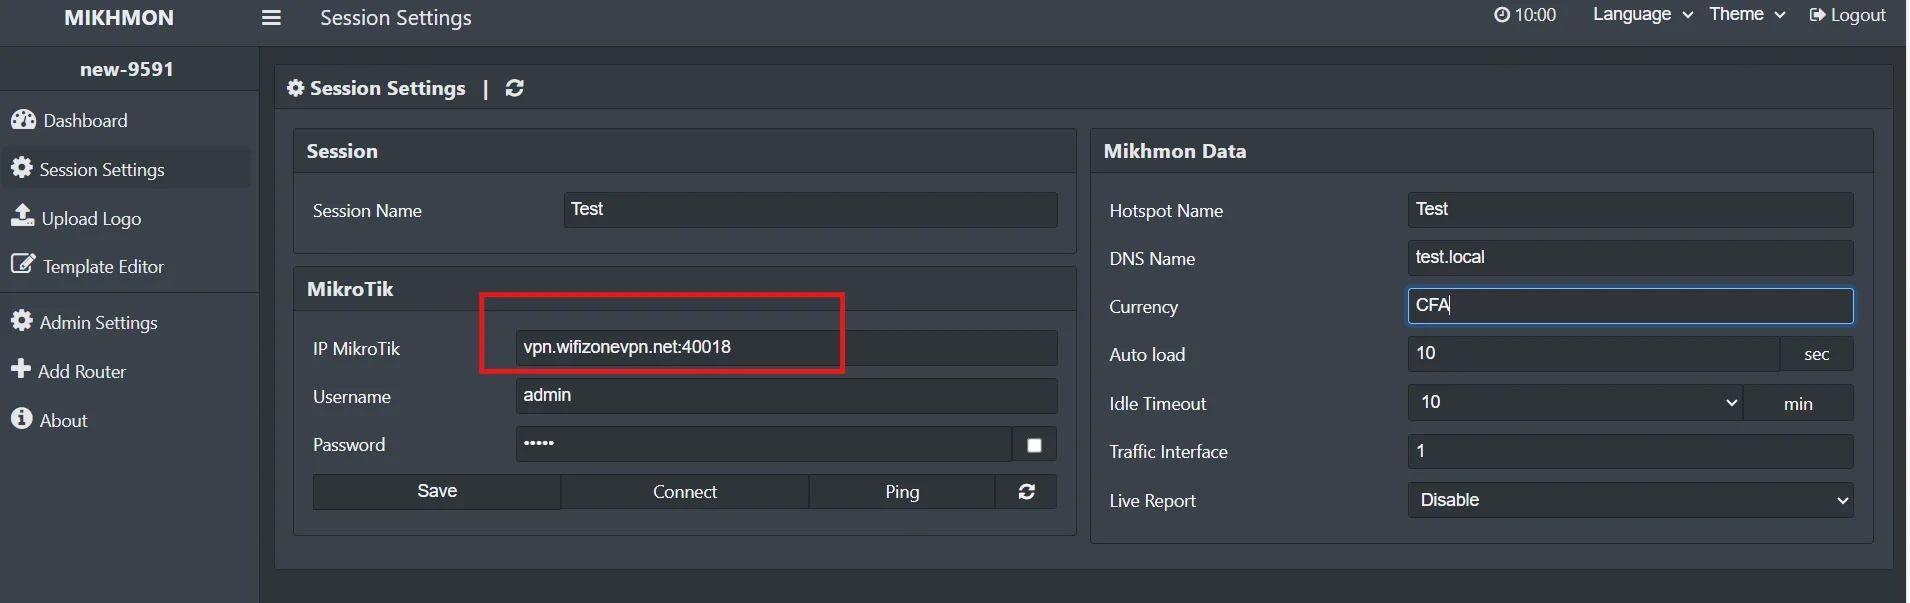Open the Idle Timeout dropdown
The width and height of the screenshot is (1910, 603).
1575,403
